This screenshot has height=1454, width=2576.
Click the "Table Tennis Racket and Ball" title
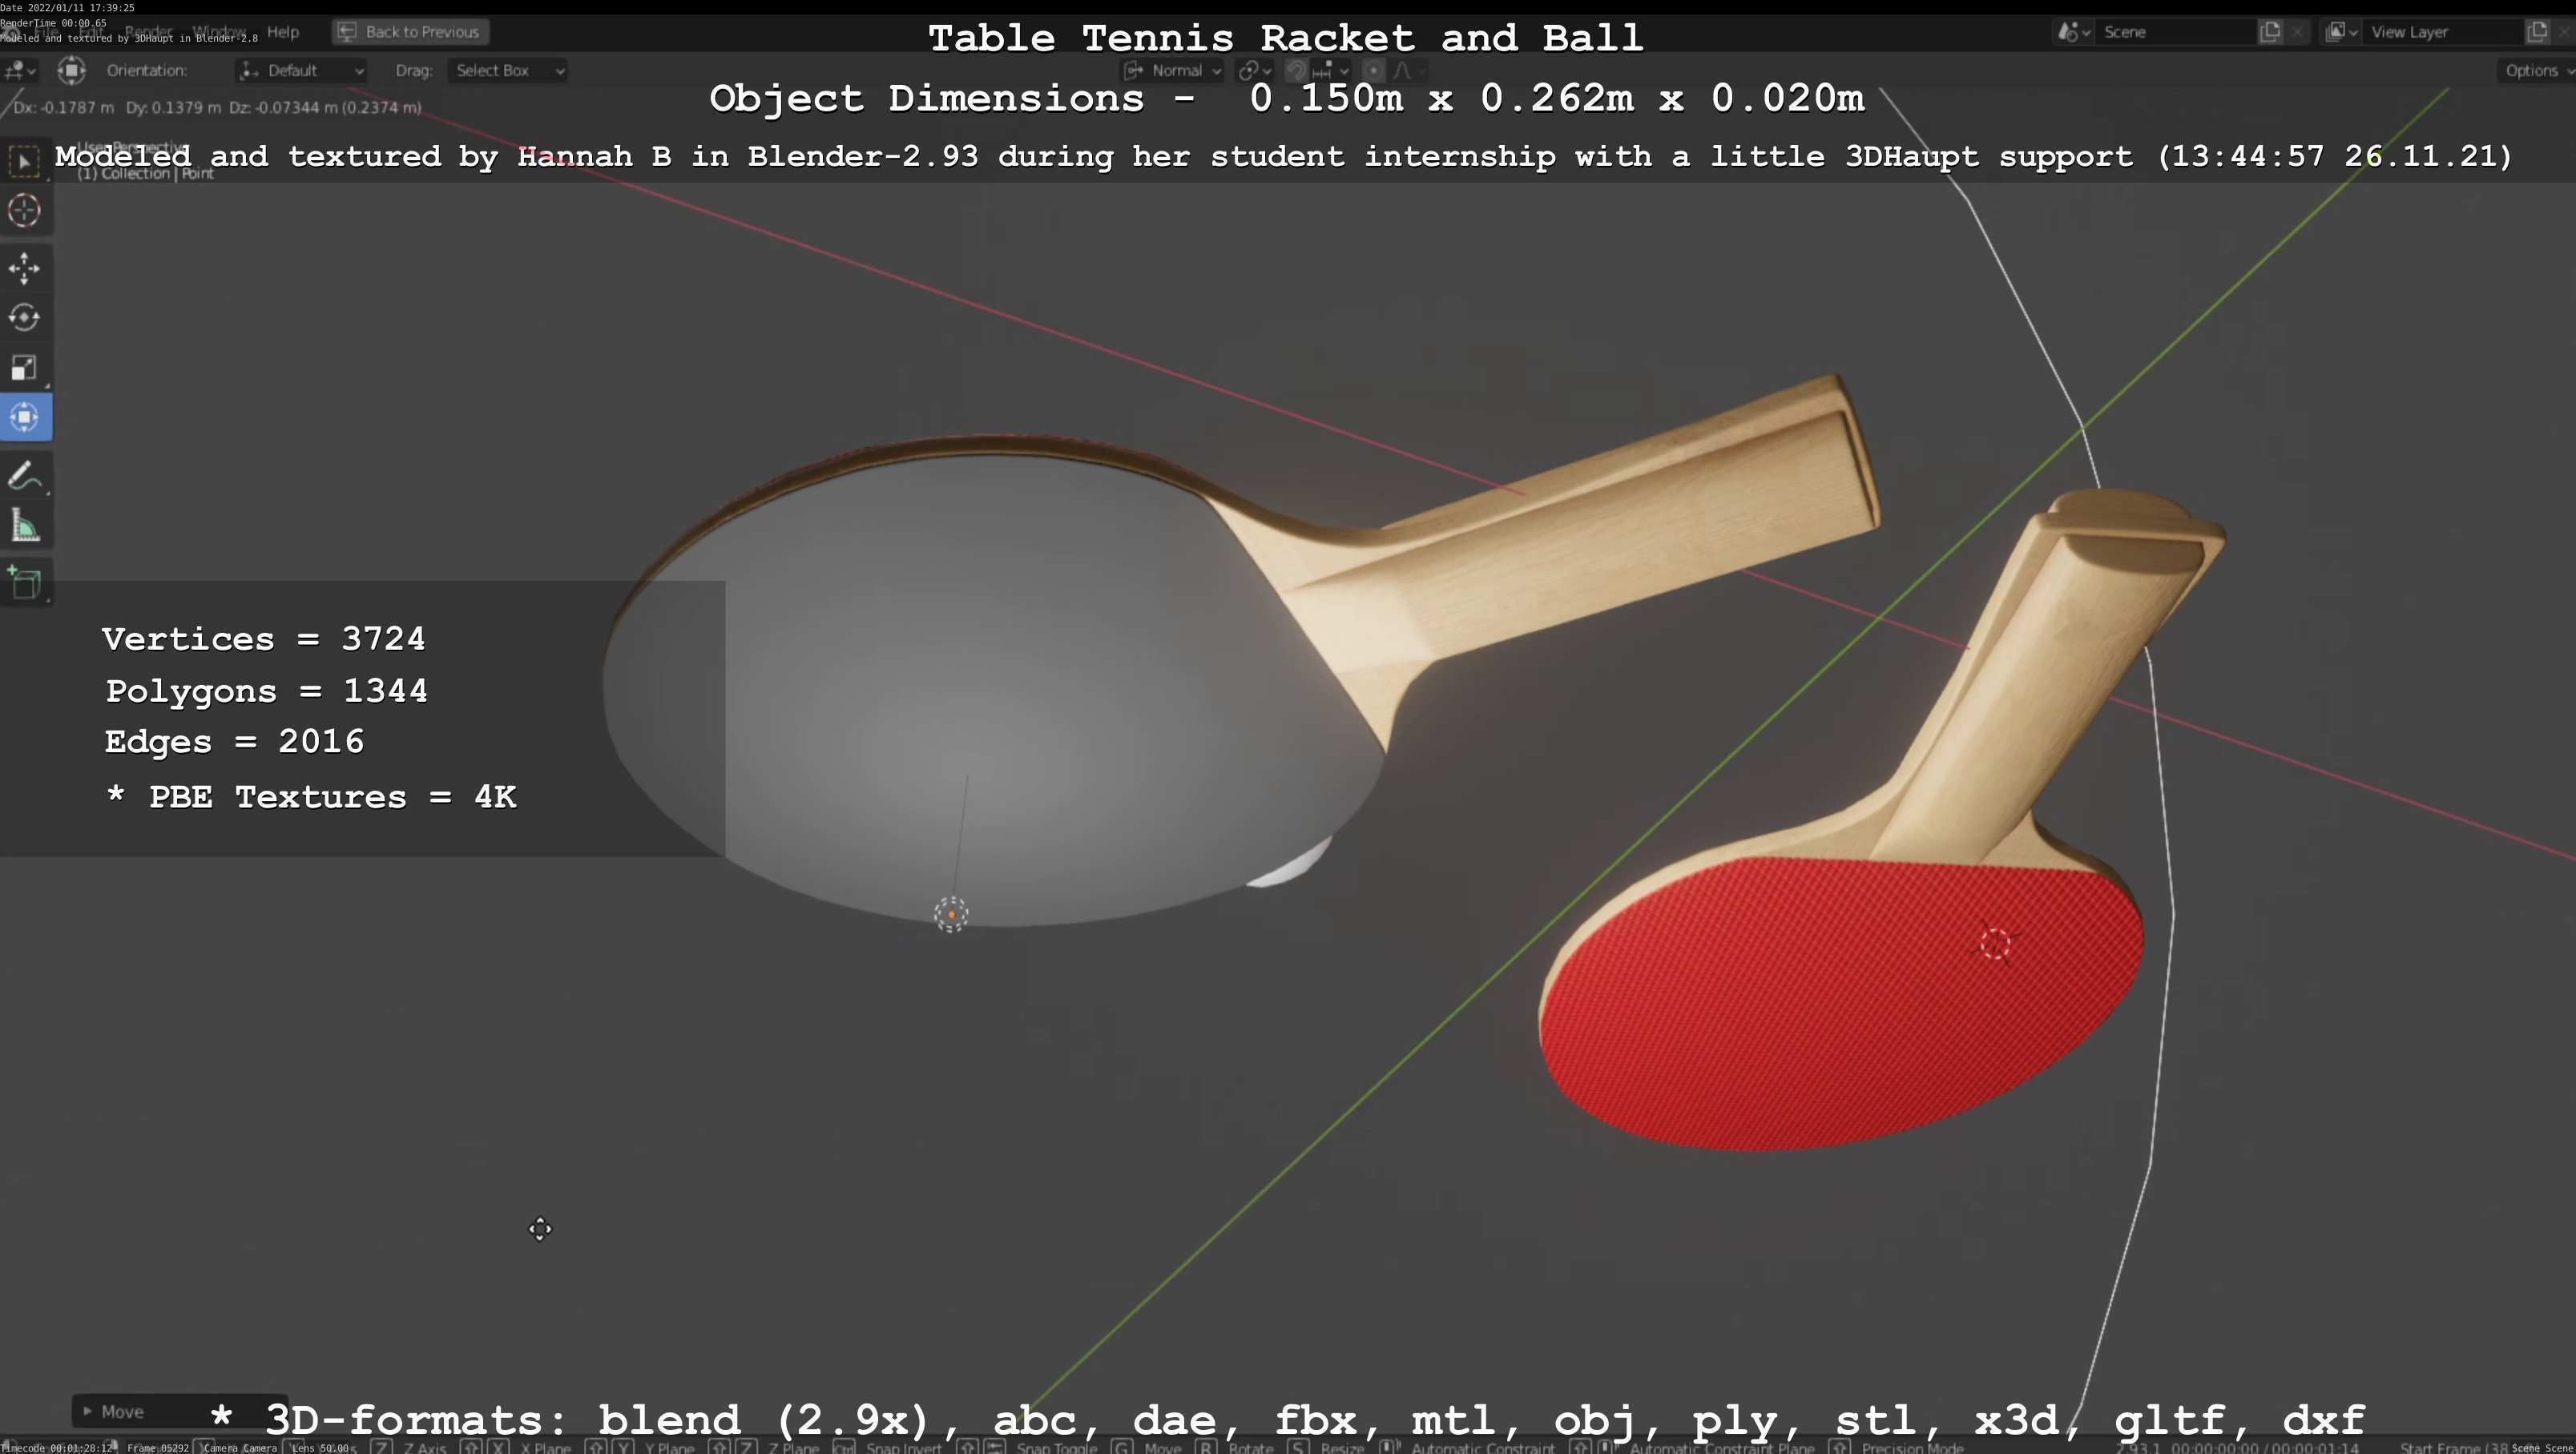click(1286, 38)
